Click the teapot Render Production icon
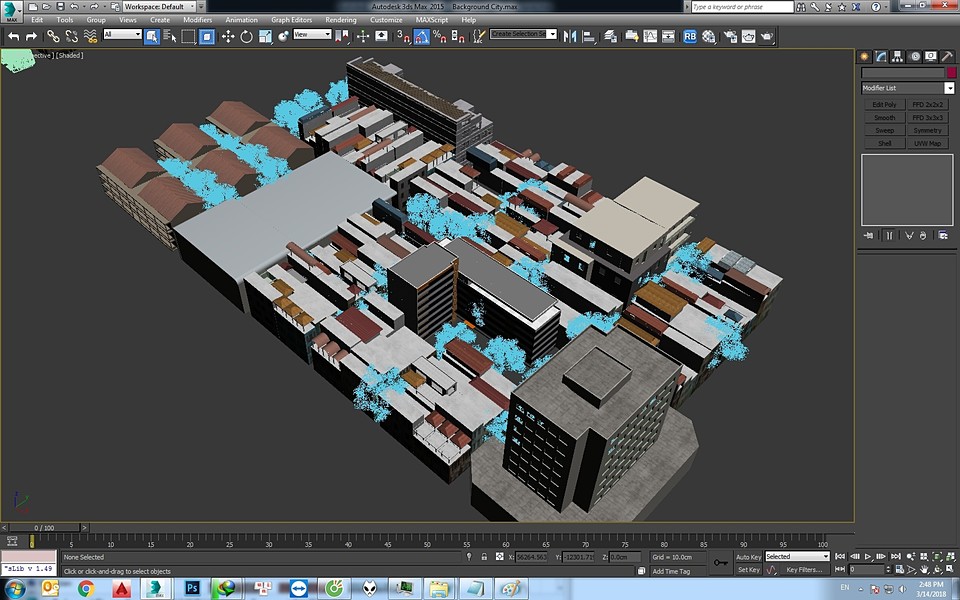 767,37
